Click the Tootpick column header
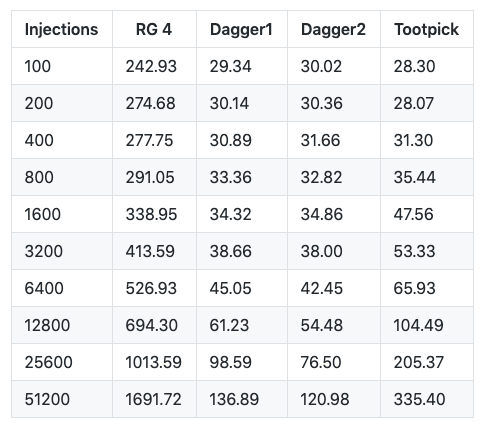 point(427,29)
